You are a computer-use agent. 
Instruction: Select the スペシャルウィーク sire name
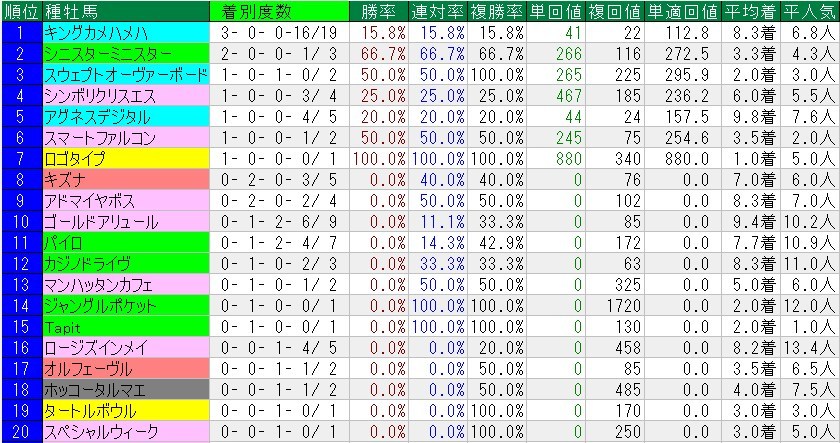pyautogui.click(x=126, y=432)
